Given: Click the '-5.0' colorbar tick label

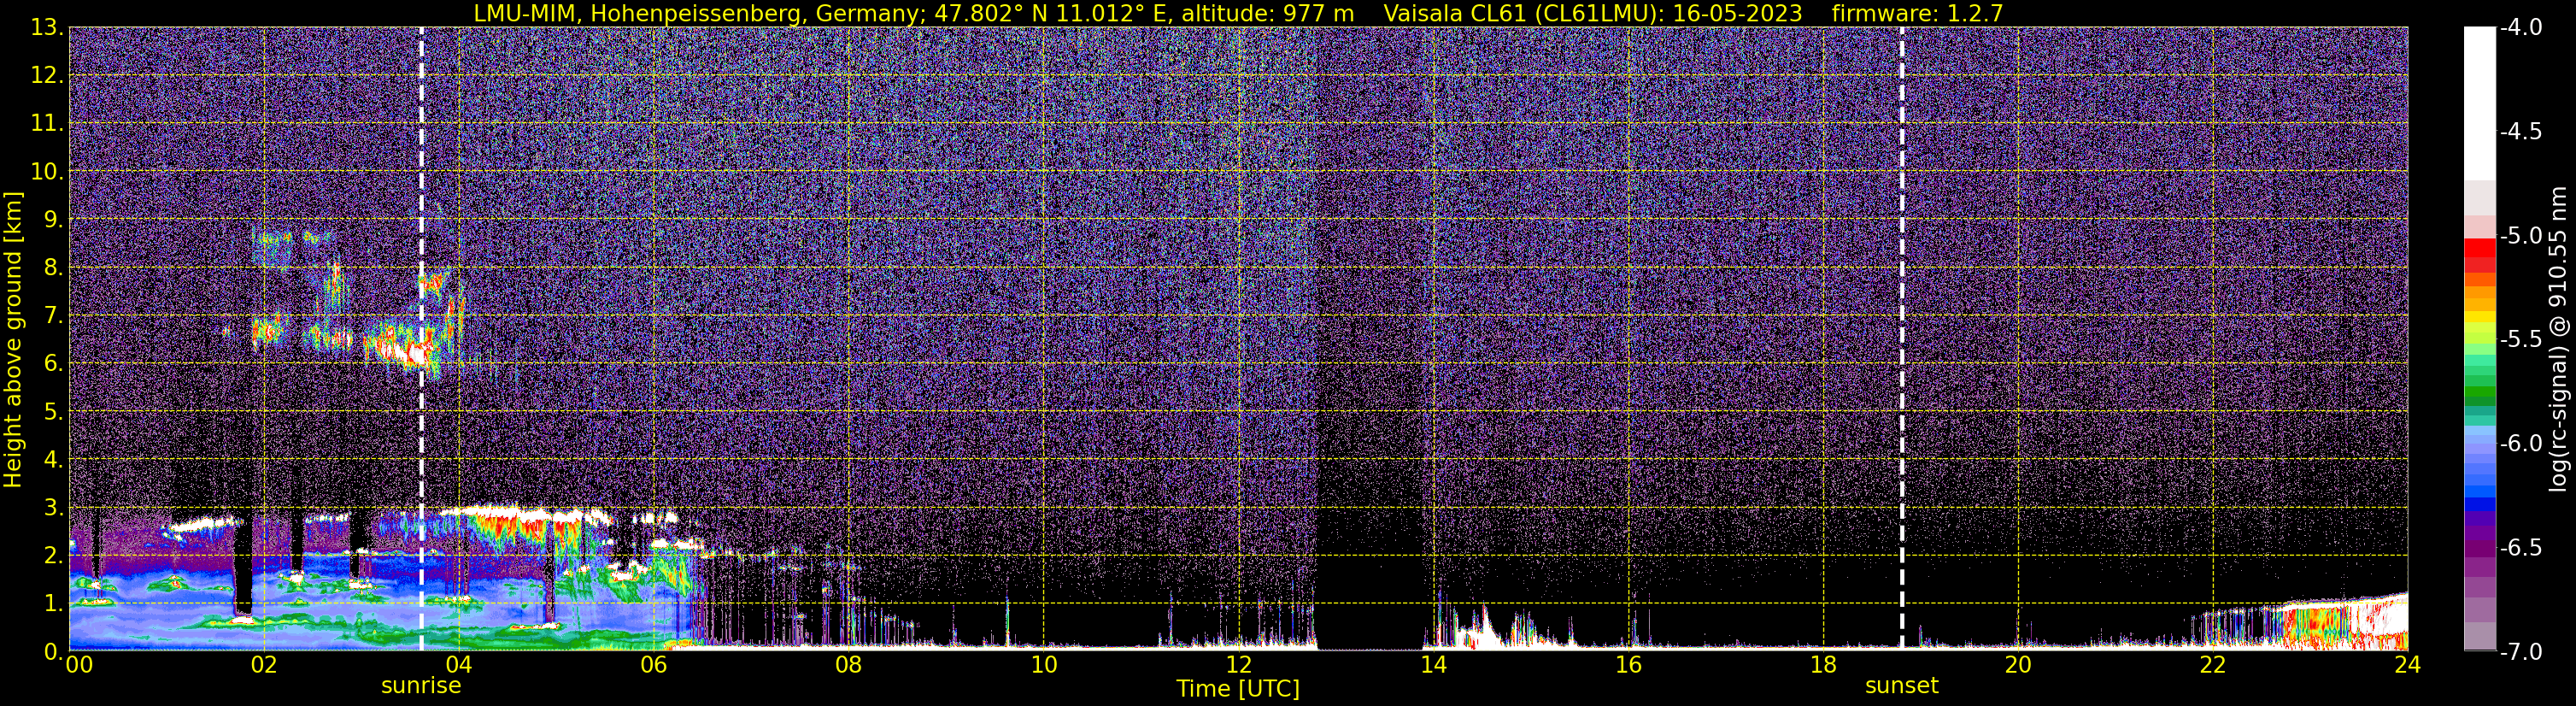Looking at the screenshot, I should pos(2522,236).
